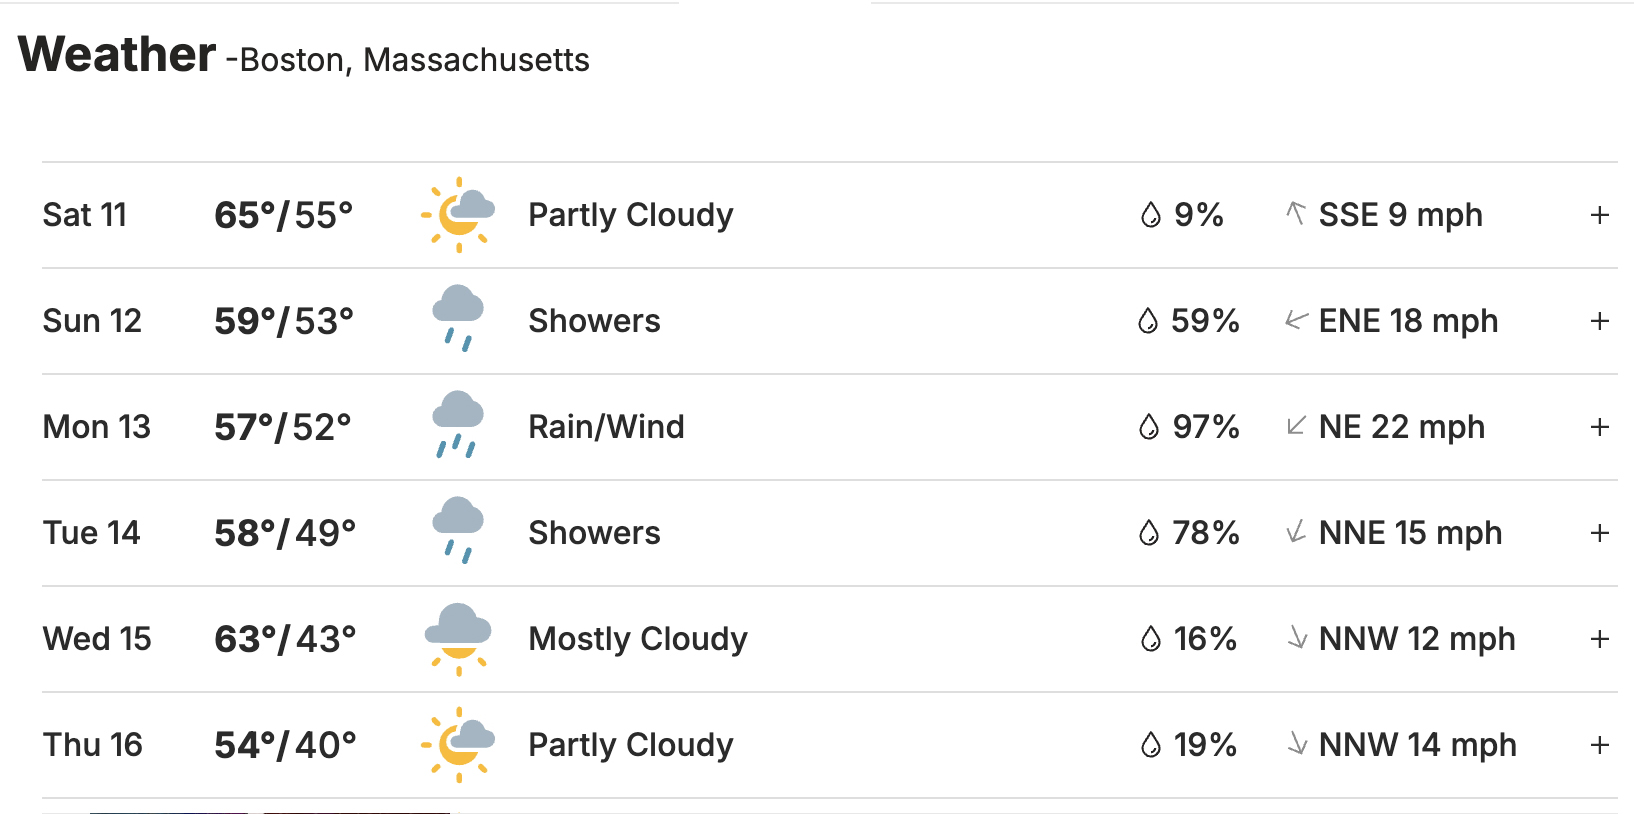This screenshot has width=1634, height=814.
Task: Click the raindrop icon beside 16%
Action: 1150,639
